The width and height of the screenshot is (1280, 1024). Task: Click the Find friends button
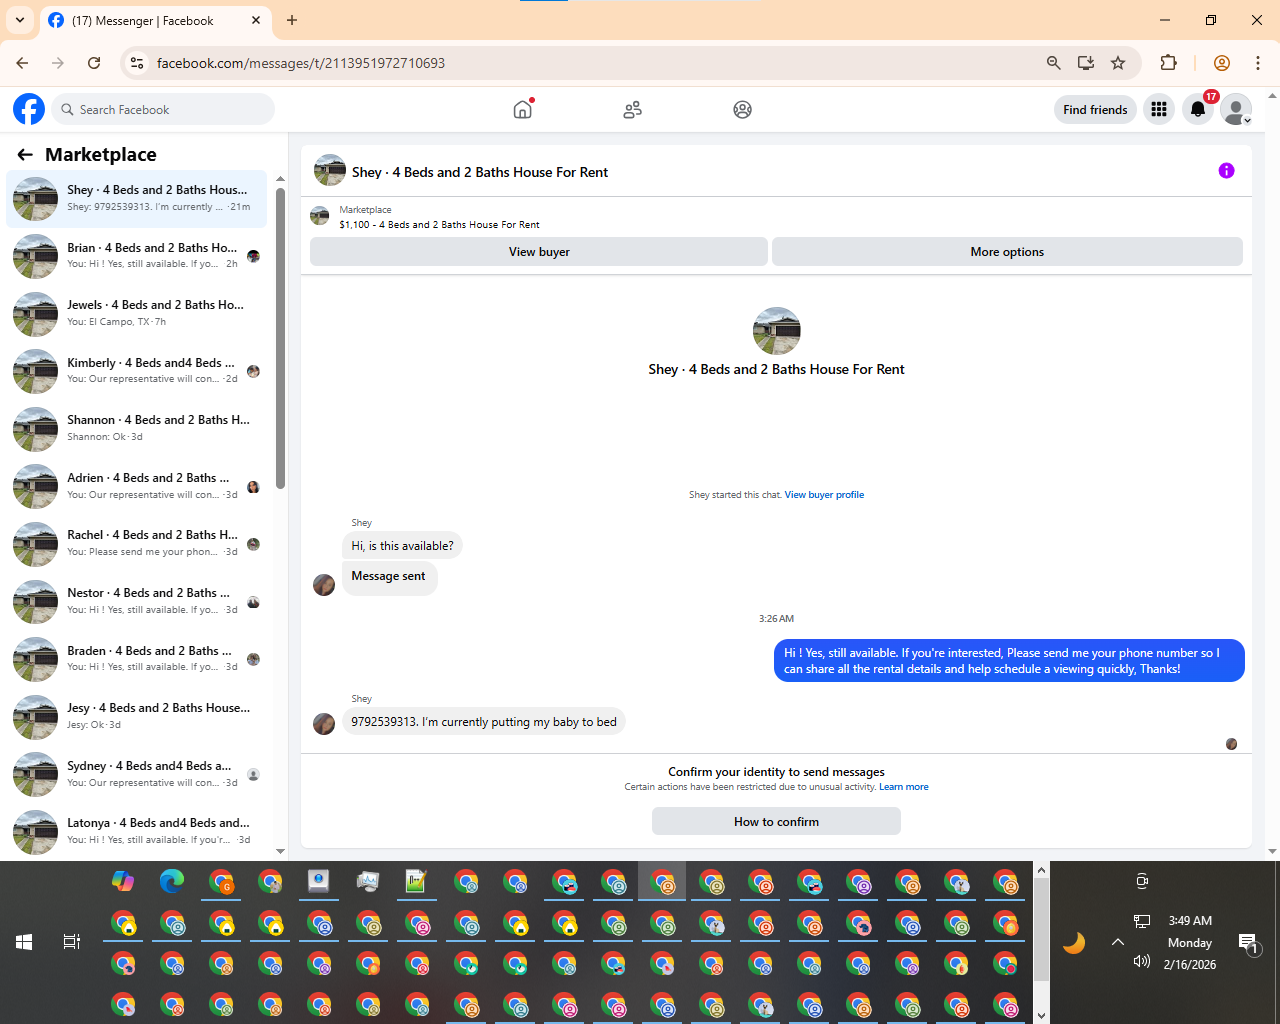click(1095, 110)
